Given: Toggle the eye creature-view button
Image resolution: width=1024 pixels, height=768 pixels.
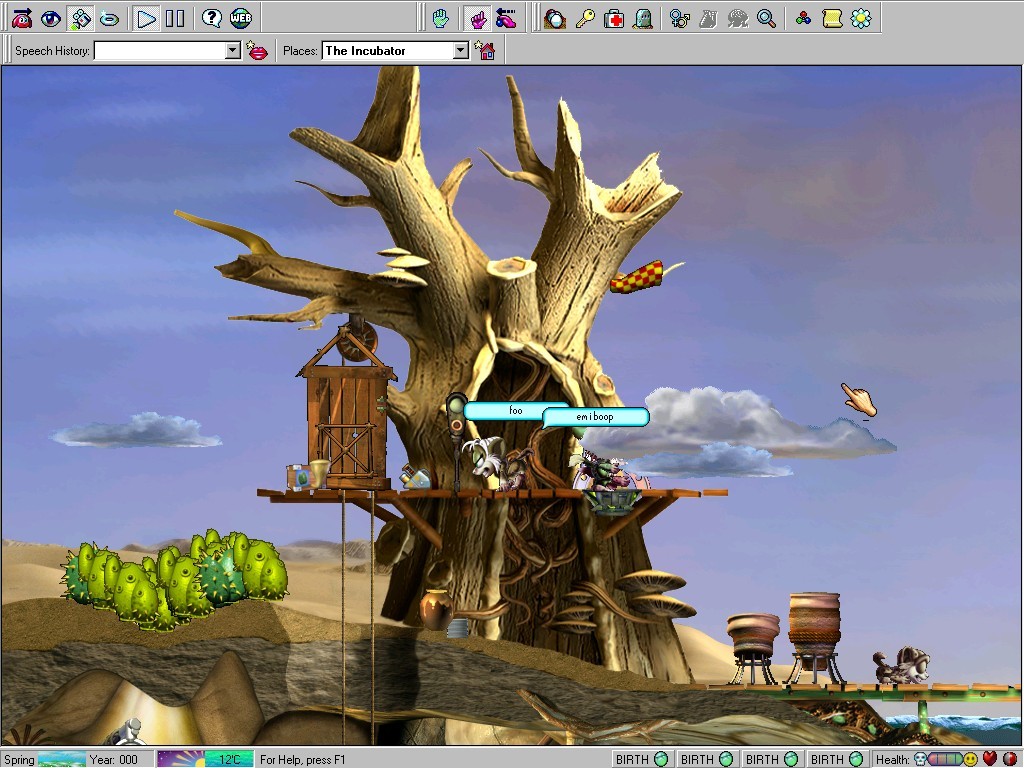Looking at the screenshot, I should coord(51,18).
